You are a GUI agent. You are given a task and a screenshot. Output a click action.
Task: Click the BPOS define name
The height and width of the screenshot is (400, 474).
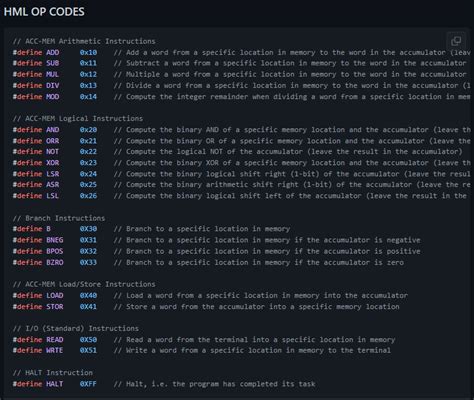[x=55, y=251]
